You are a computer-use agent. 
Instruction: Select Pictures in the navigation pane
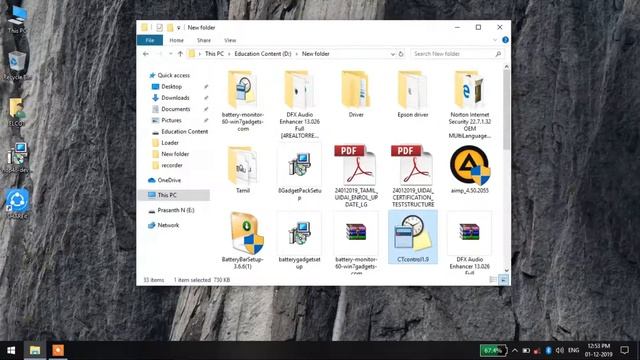(x=171, y=120)
